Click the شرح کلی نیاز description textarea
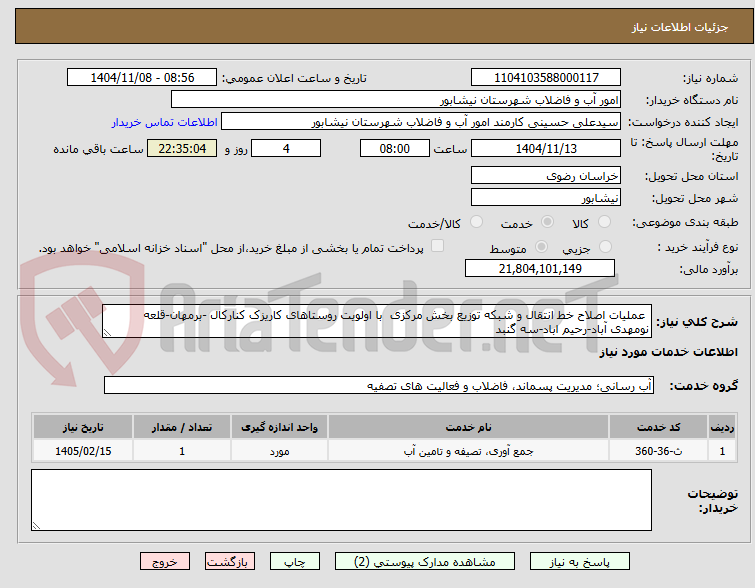 click(377, 321)
